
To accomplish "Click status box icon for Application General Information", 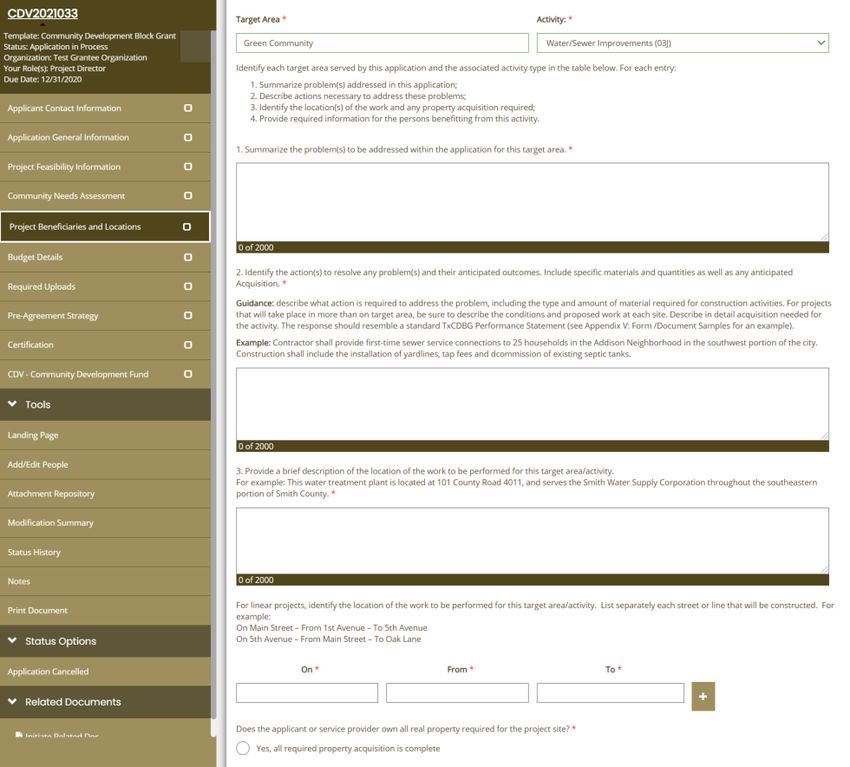I will point(188,137).
